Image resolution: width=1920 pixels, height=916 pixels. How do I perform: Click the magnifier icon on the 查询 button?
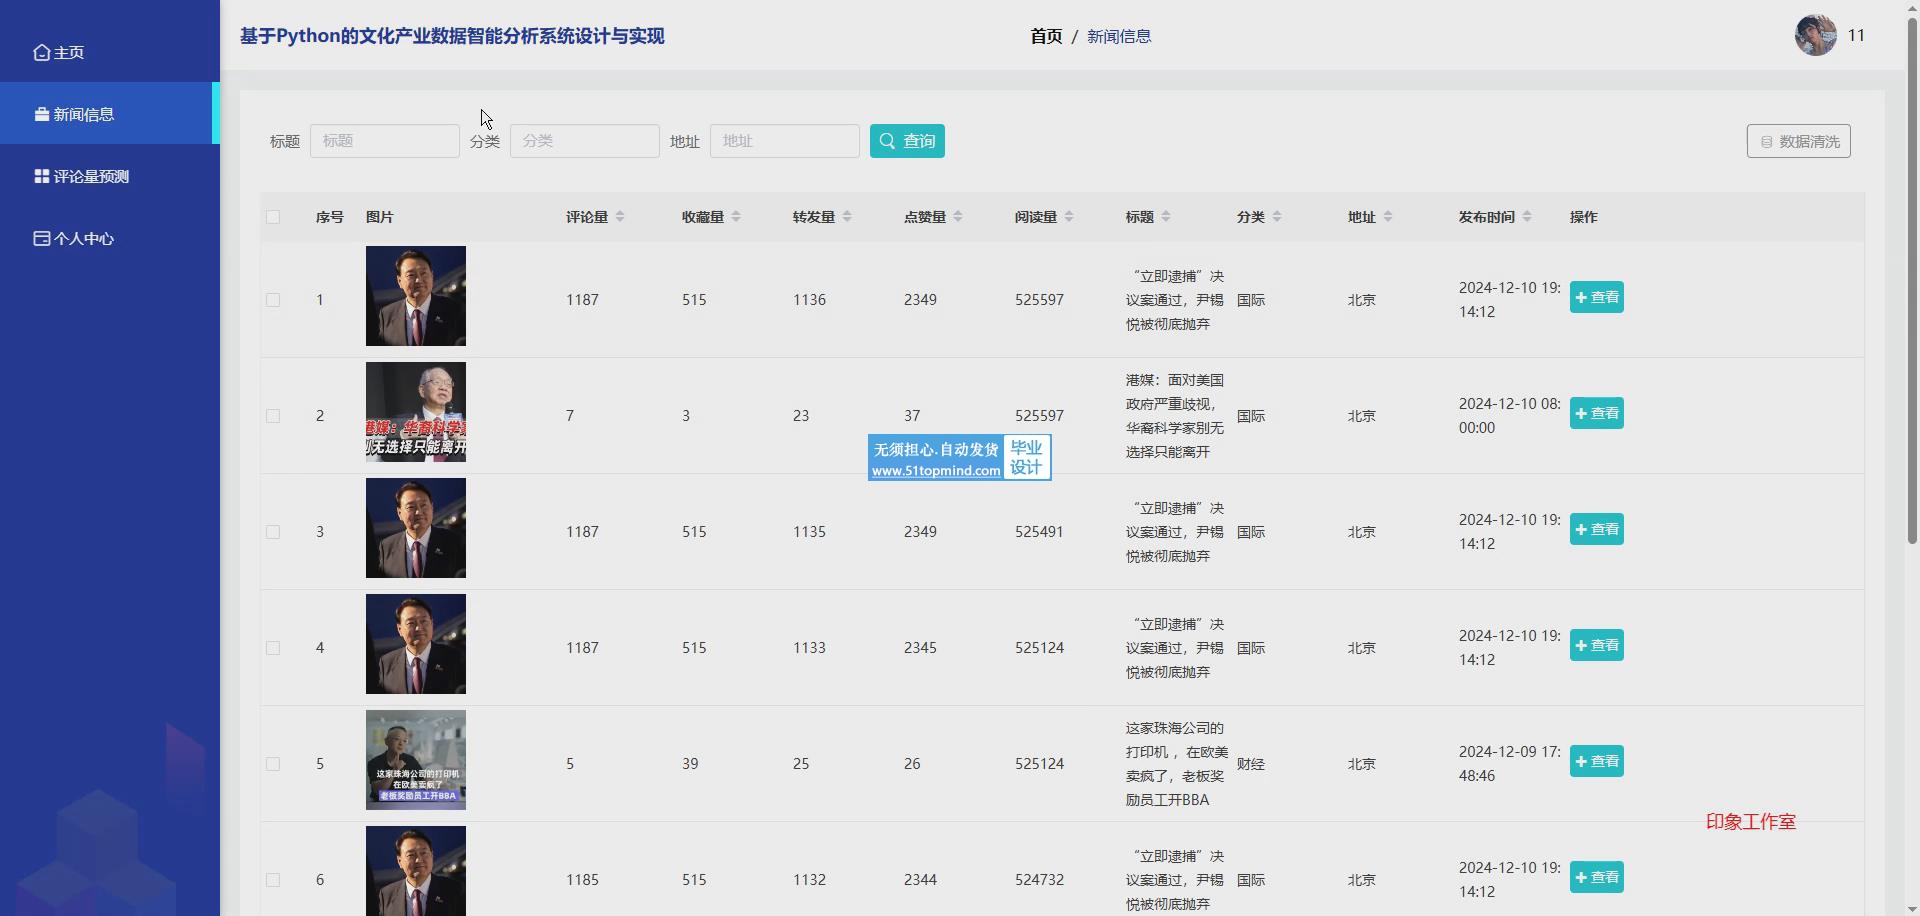887,142
